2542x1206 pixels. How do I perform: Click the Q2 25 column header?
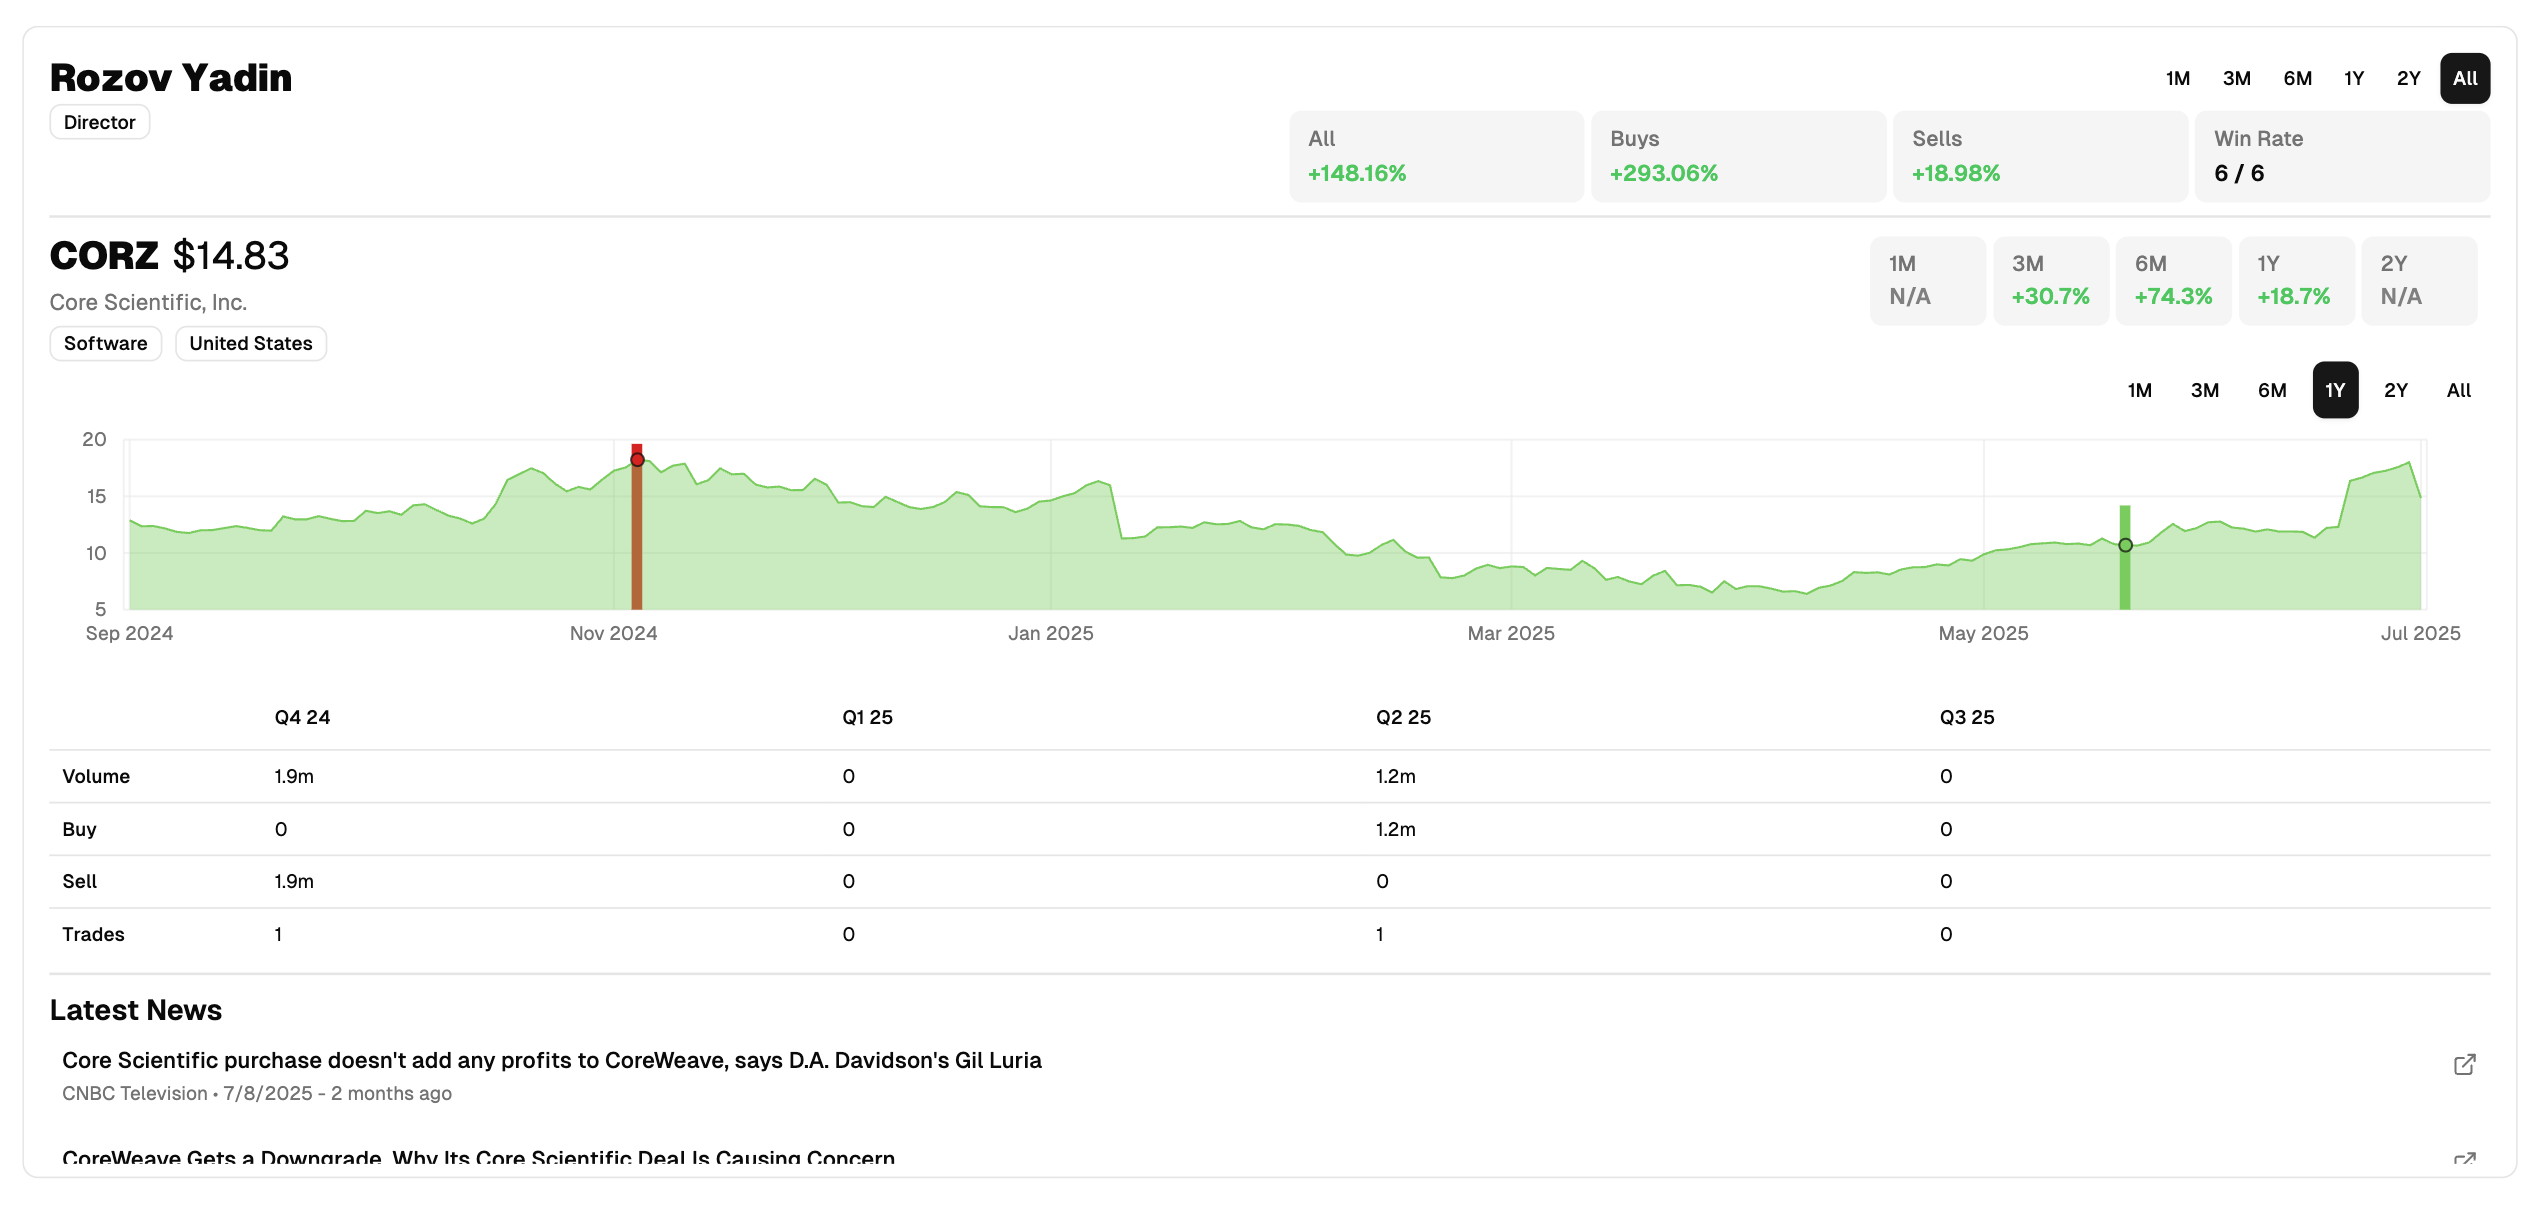click(x=1403, y=717)
